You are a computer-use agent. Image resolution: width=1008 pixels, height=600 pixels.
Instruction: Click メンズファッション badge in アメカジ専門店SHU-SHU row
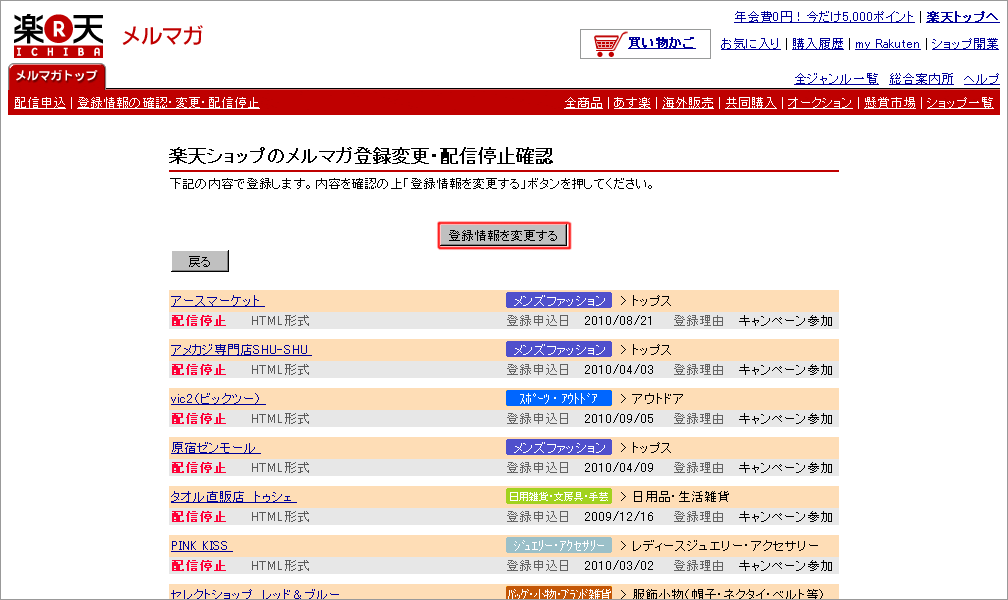[559, 349]
